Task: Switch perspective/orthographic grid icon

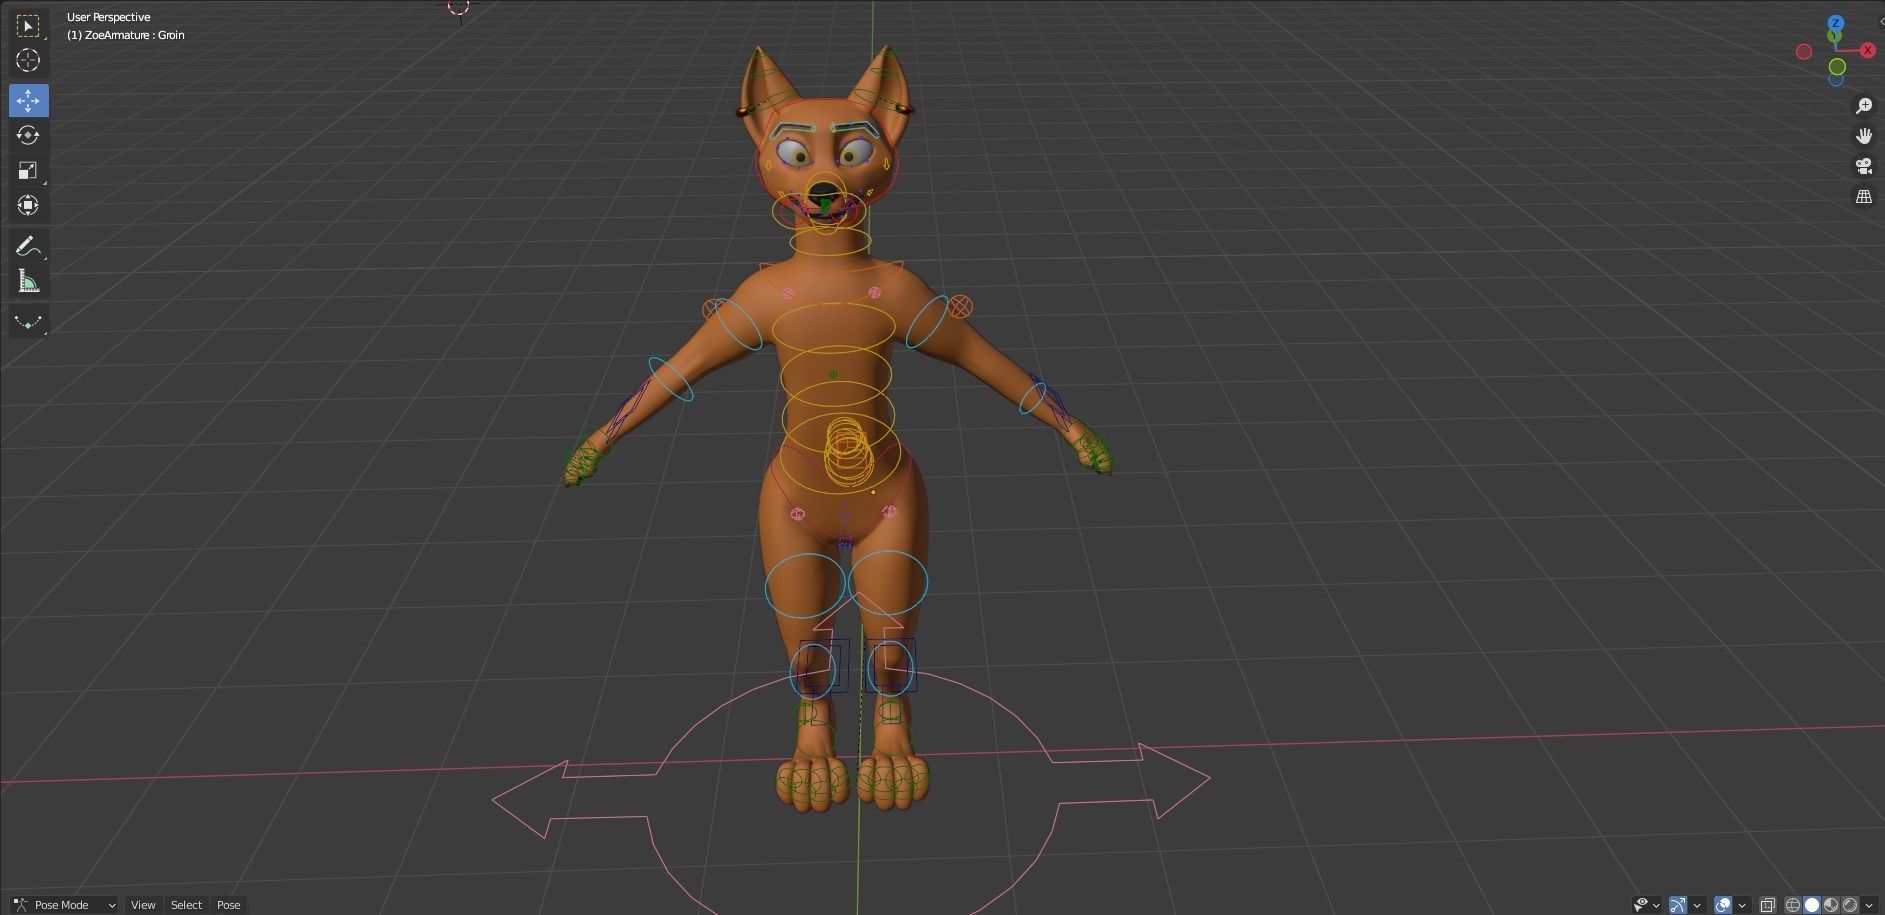Action: tap(1864, 197)
